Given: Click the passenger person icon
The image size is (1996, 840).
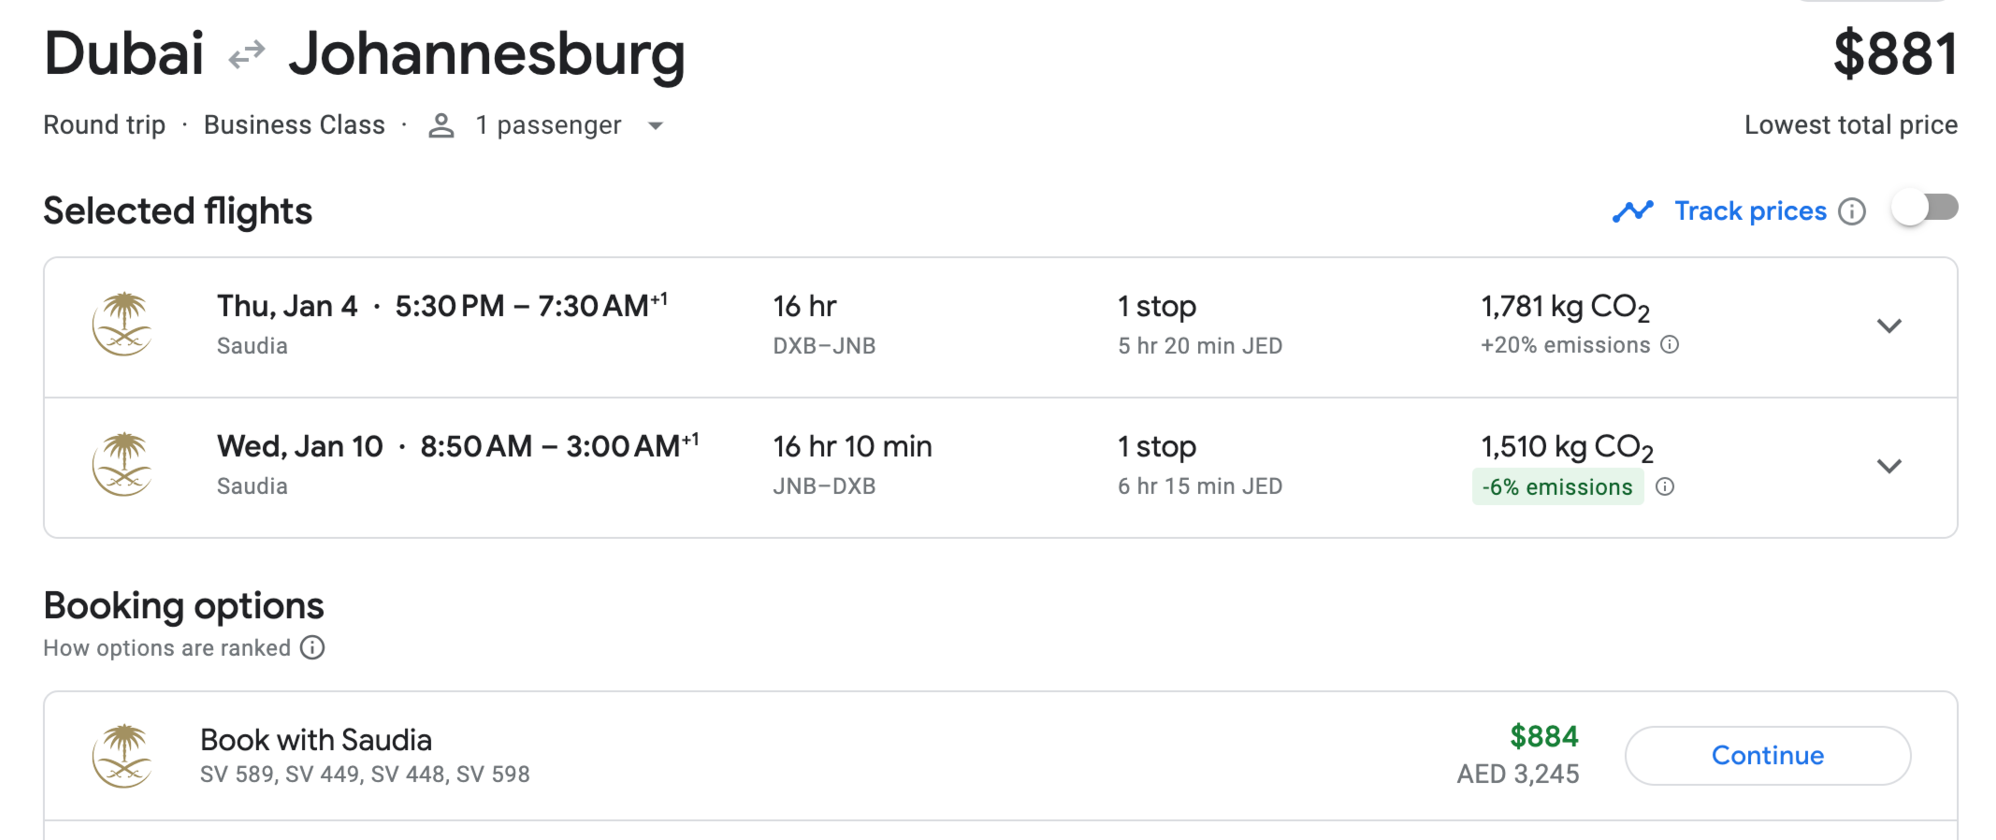Looking at the screenshot, I should click(440, 124).
